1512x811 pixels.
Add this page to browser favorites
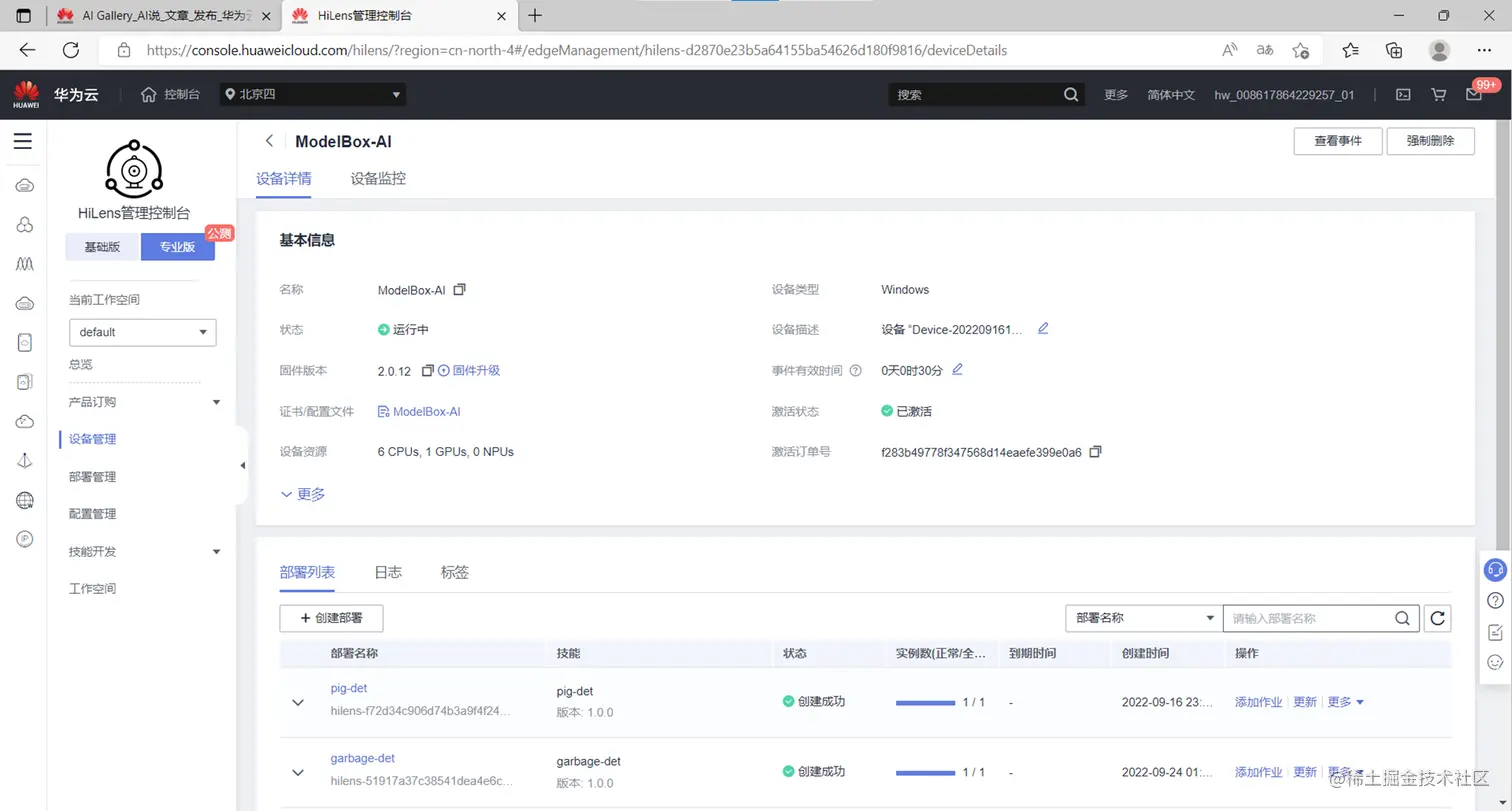[1300, 50]
